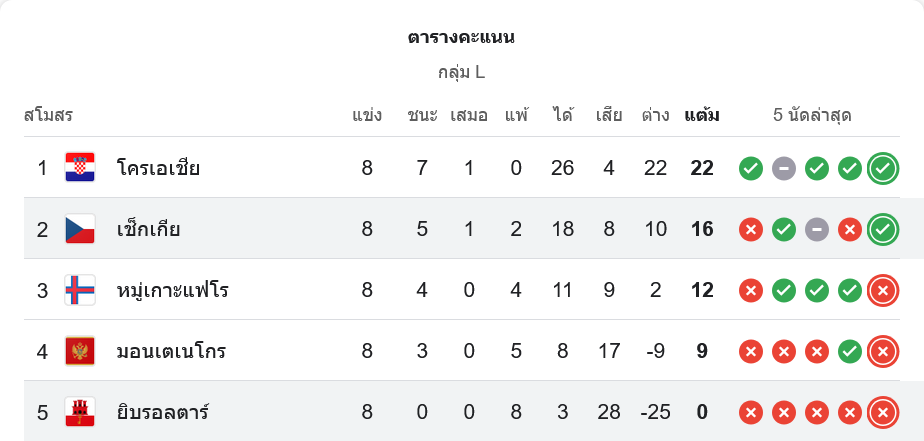This screenshot has width=924, height=441.
Task: Click Montenegro's latest circled loss icon
Action: pyautogui.click(x=882, y=352)
